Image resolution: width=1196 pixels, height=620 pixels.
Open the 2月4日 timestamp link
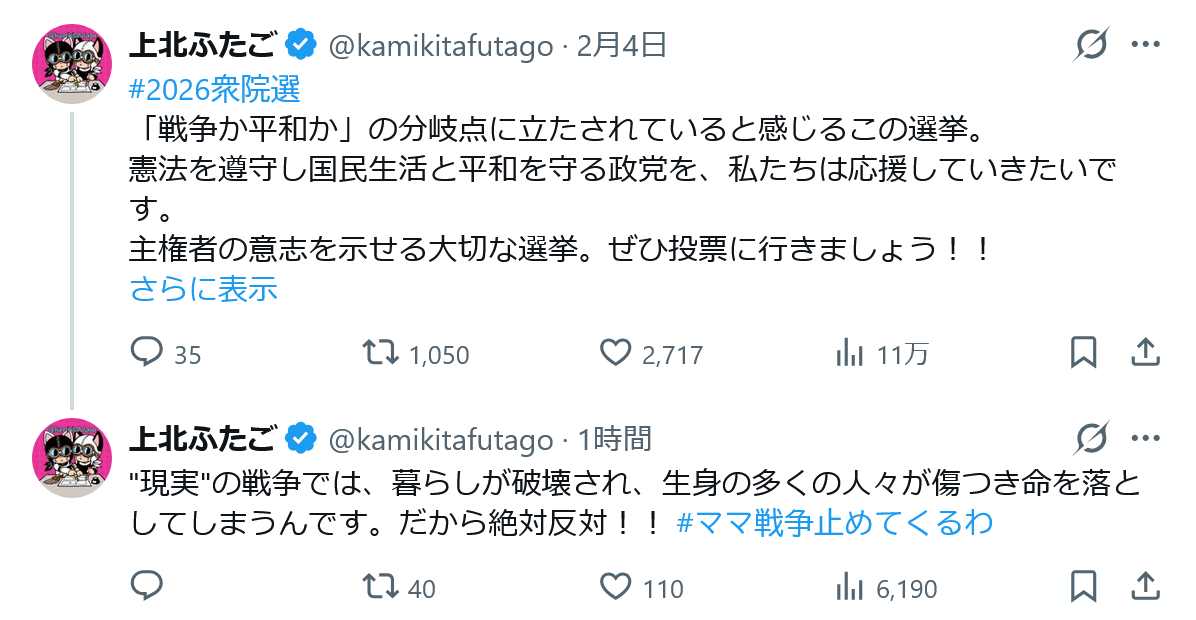(621, 46)
